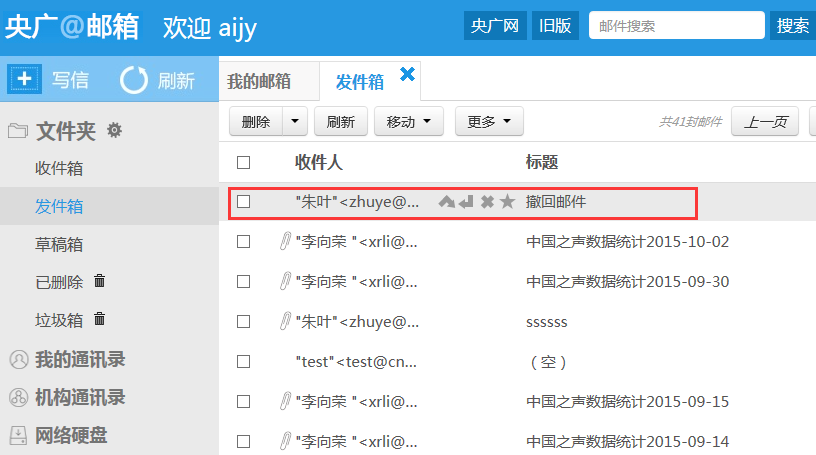Screen dimensions: 816x455
Task: Open message 中国之声数据统计2015-09-14
Action: (628, 441)
